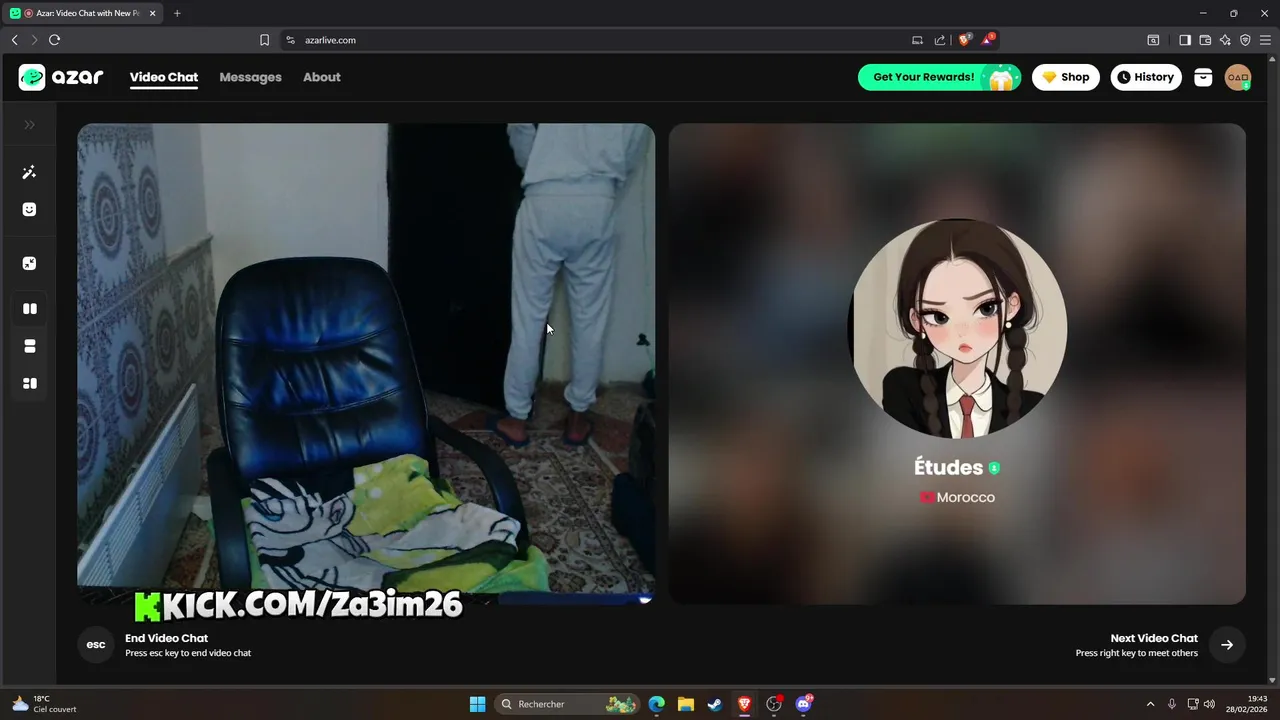
Task: Open Leo AI sparkle icon
Action: [1225, 40]
